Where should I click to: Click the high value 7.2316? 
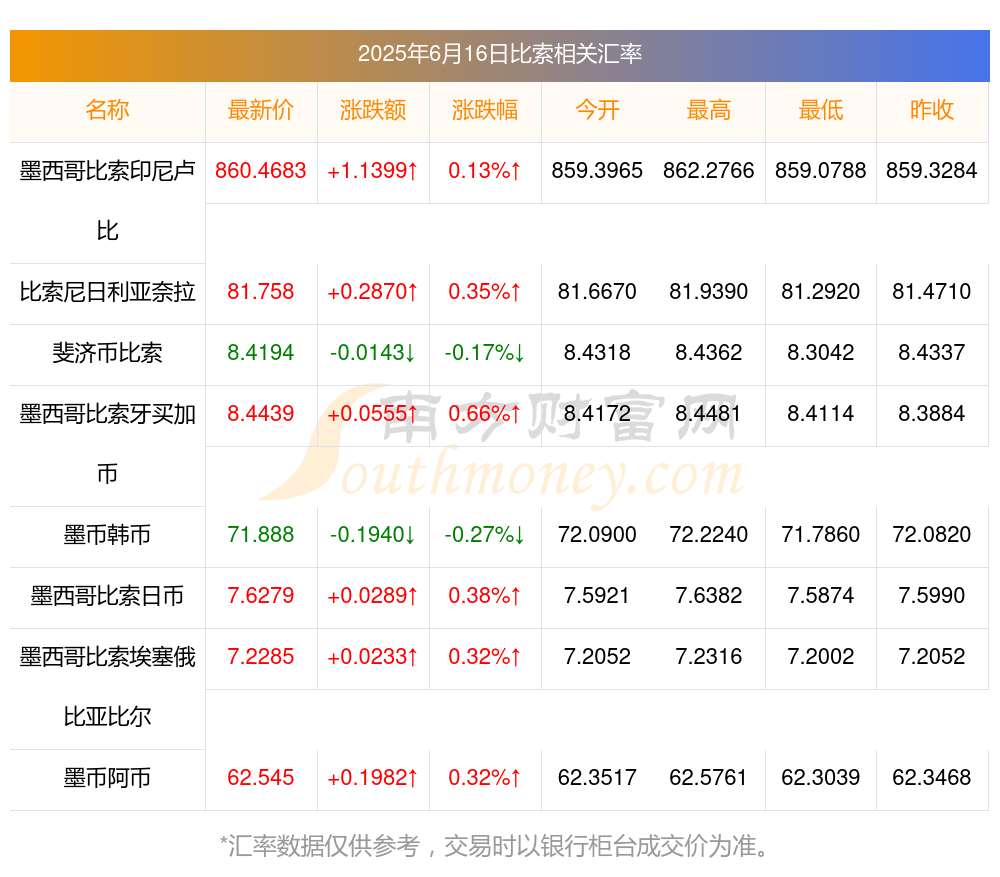[709, 656]
